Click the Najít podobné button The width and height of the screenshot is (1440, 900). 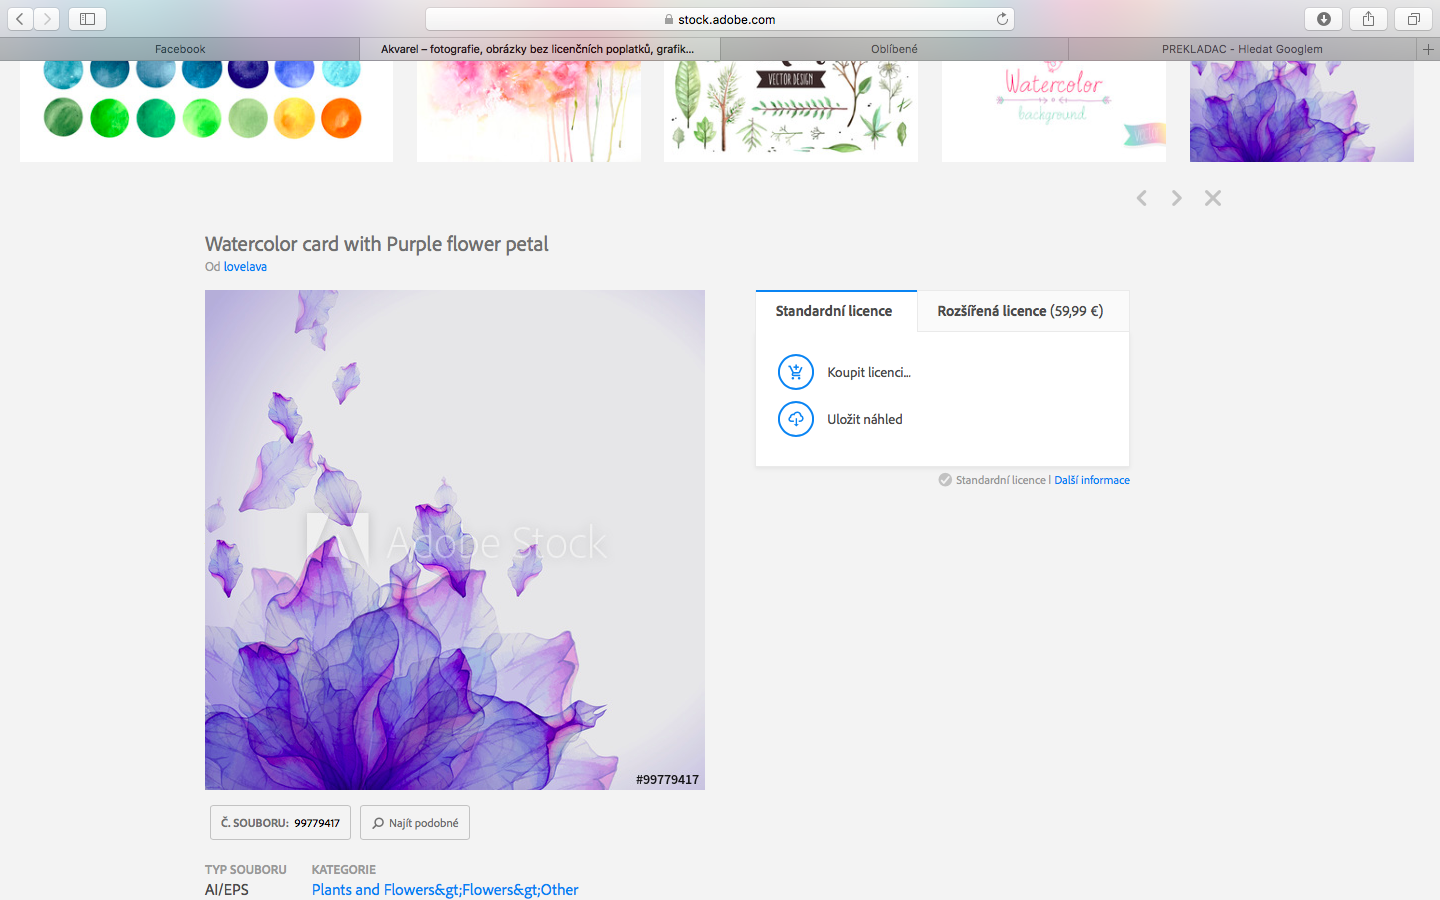[415, 823]
